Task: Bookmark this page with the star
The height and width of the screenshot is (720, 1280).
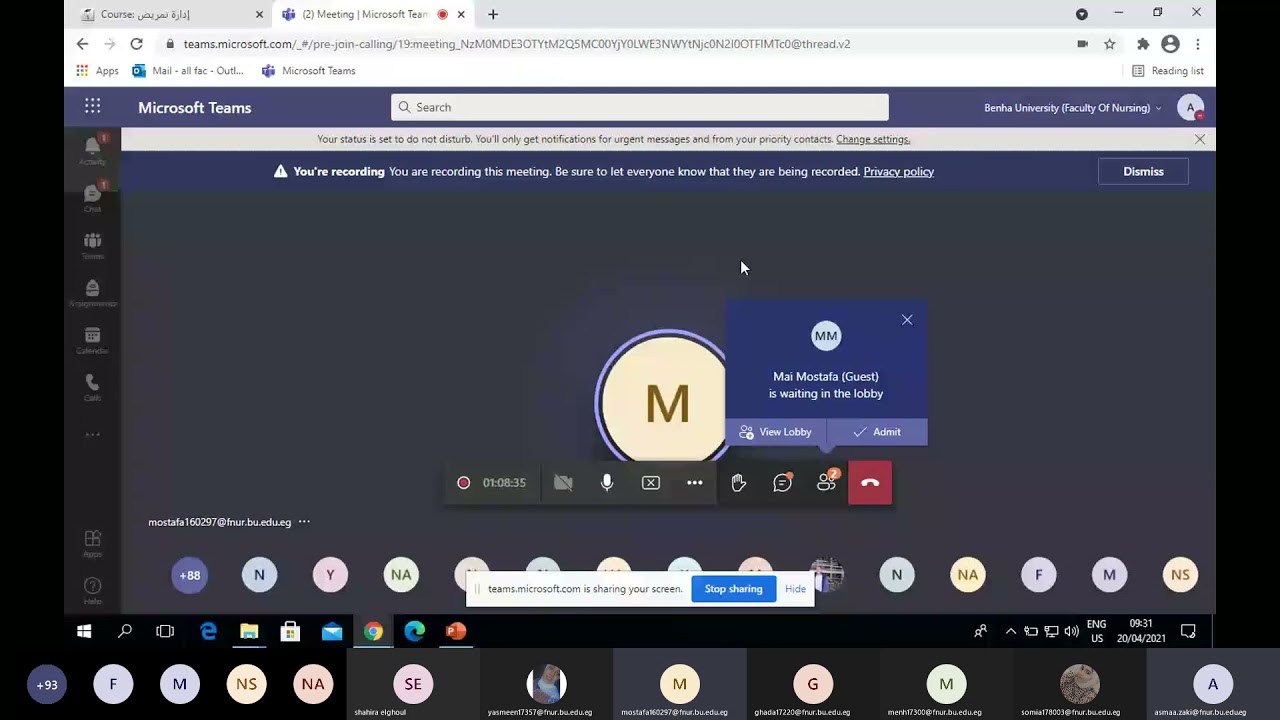Action: pos(1110,44)
